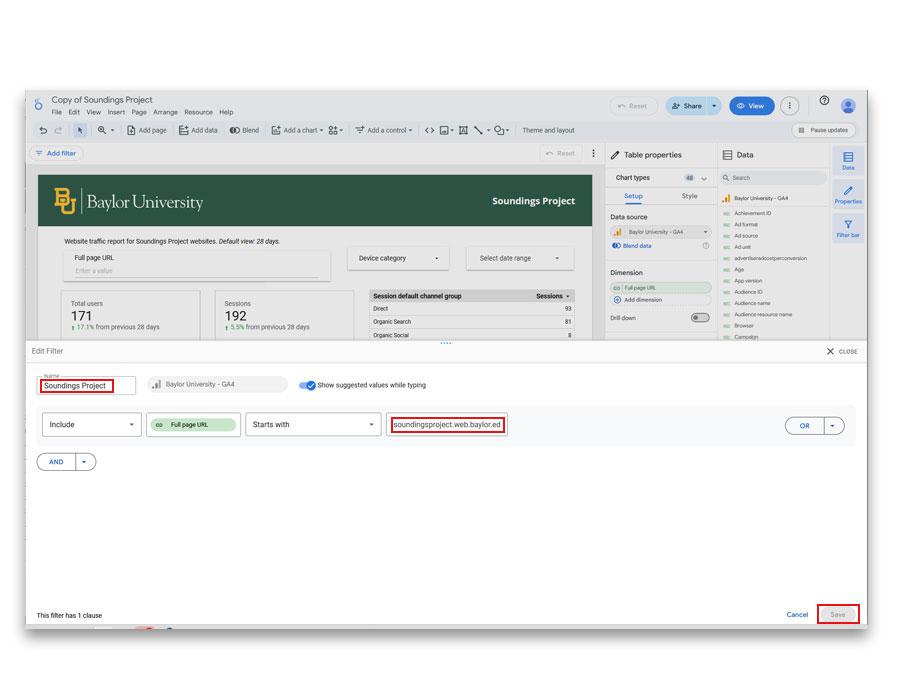Viewport: 900px width, 684px height.
Task: Click the zoom magnifier tool
Action: pyautogui.click(x=102, y=130)
